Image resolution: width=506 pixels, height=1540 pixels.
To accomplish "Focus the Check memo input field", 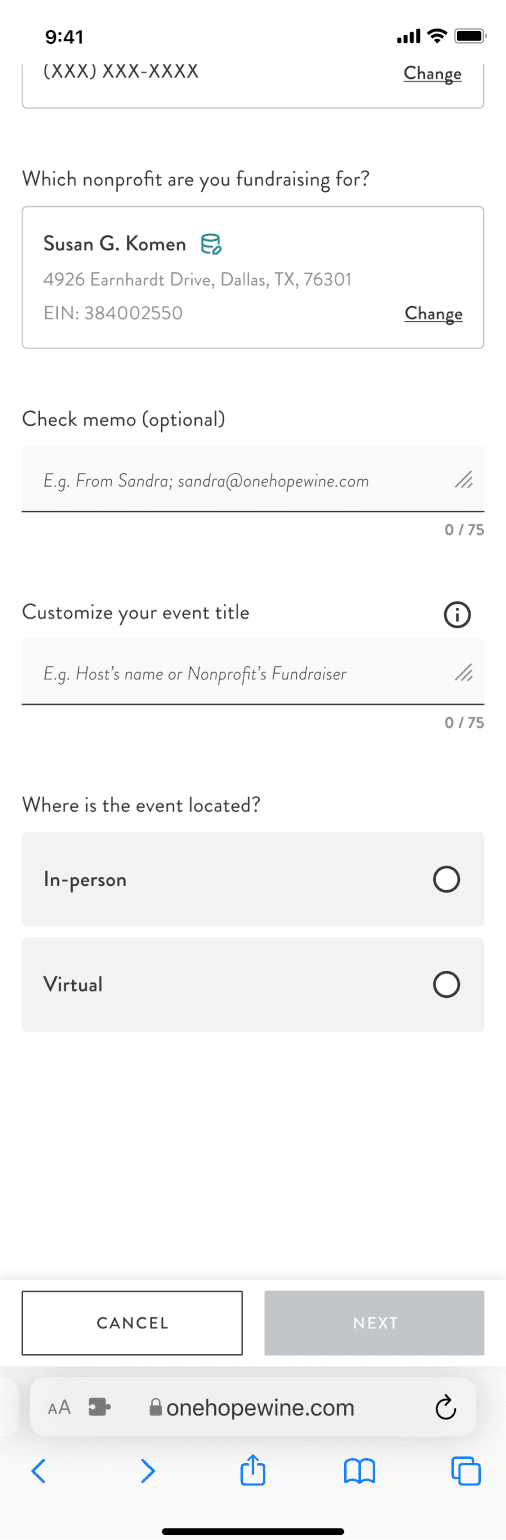I will [253, 480].
